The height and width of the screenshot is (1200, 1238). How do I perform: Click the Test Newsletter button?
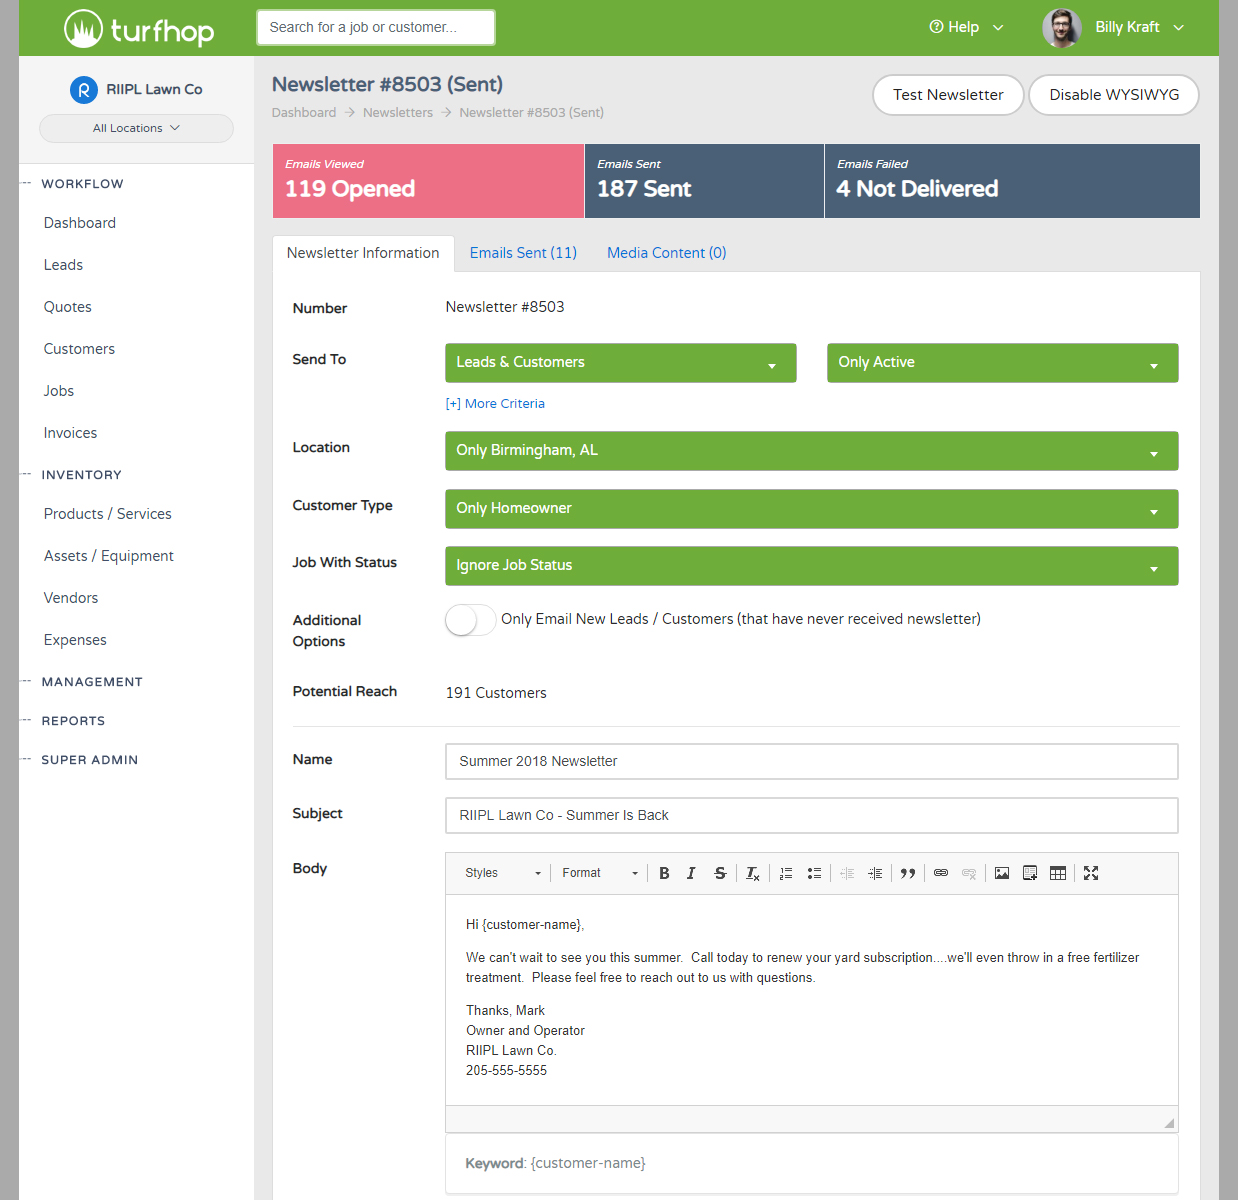pyautogui.click(x=947, y=94)
